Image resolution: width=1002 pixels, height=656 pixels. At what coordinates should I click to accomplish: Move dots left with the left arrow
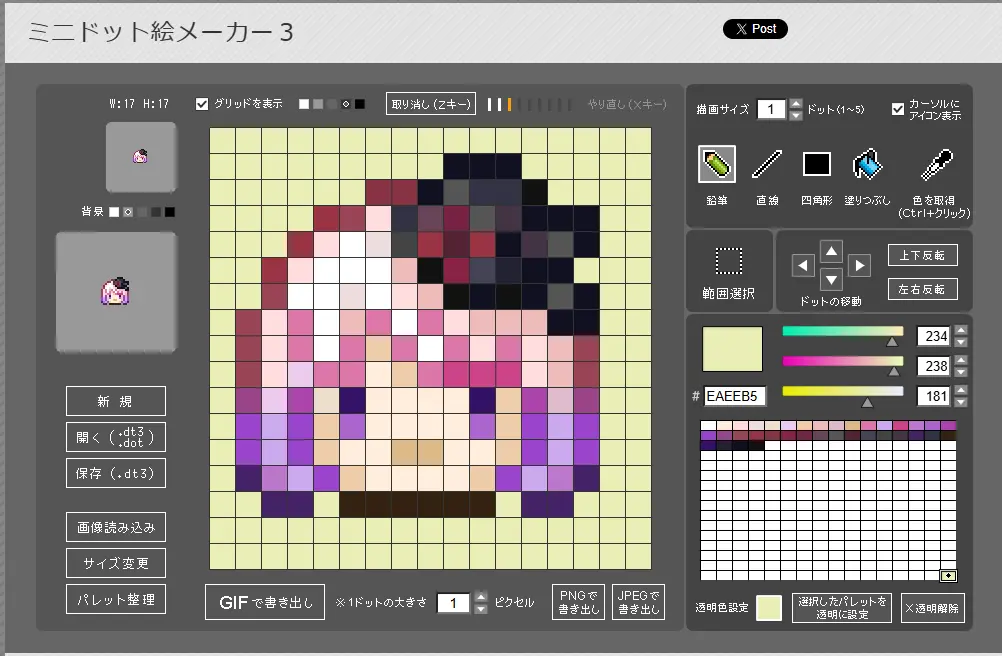803,265
